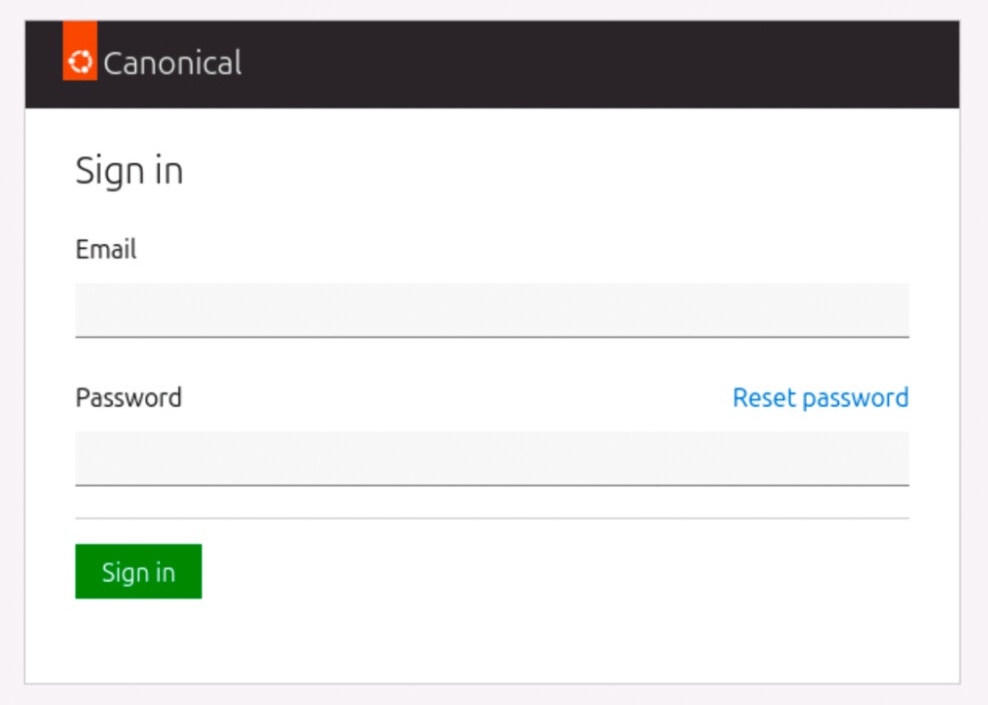
Task: Click the Email field label
Action: click(x=106, y=249)
